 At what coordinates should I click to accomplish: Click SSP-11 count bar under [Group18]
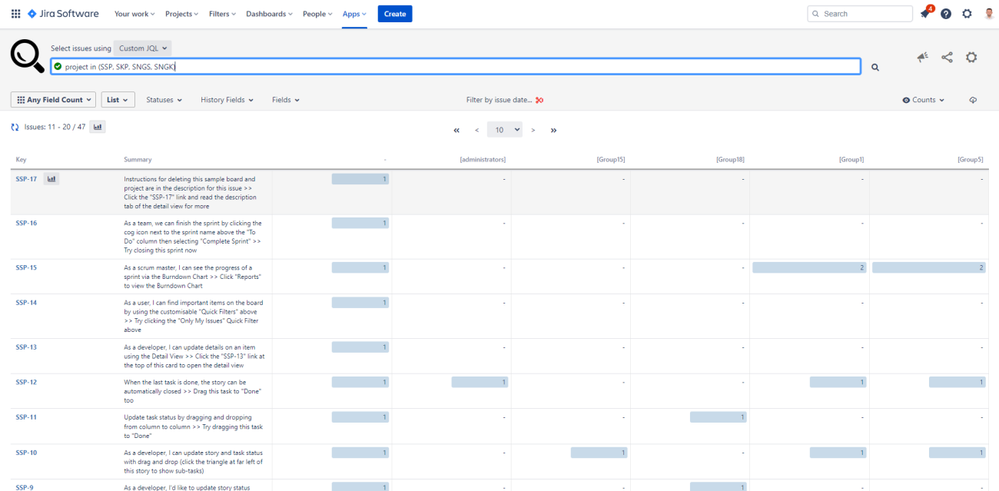718,417
